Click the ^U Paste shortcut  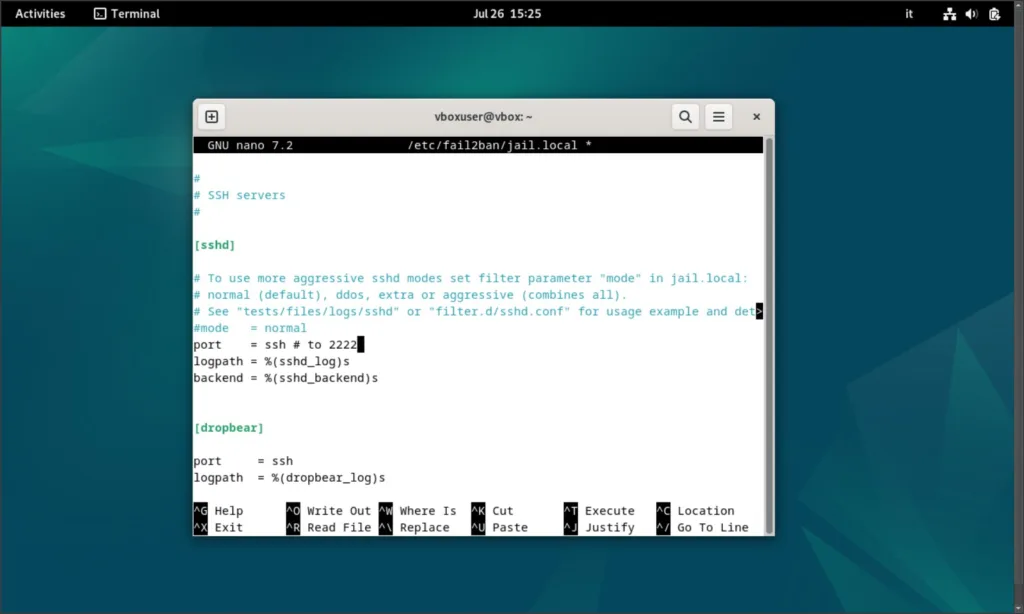pyautogui.click(x=500, y=527)
